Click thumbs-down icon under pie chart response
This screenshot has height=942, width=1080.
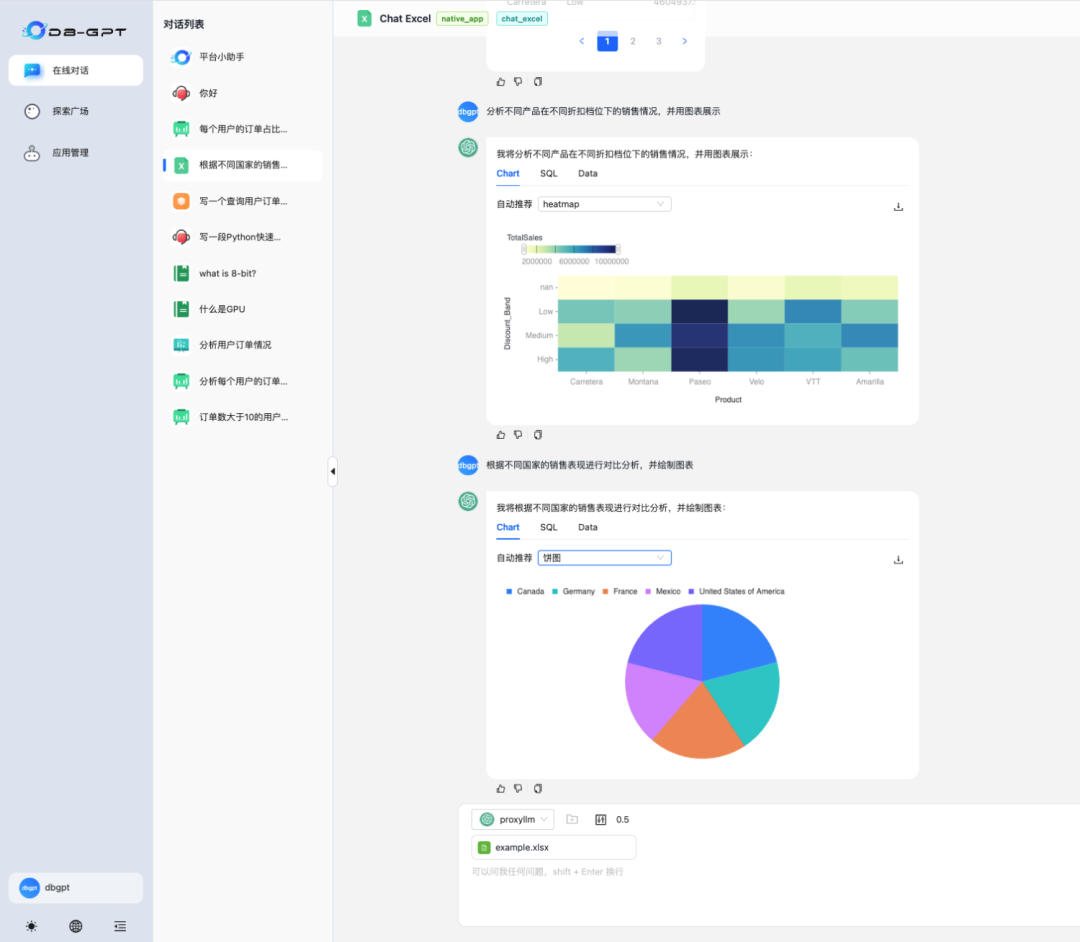[518, 788]
